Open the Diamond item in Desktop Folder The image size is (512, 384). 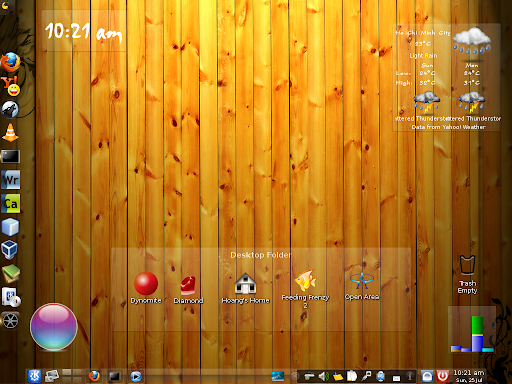[x=188, y=290]
